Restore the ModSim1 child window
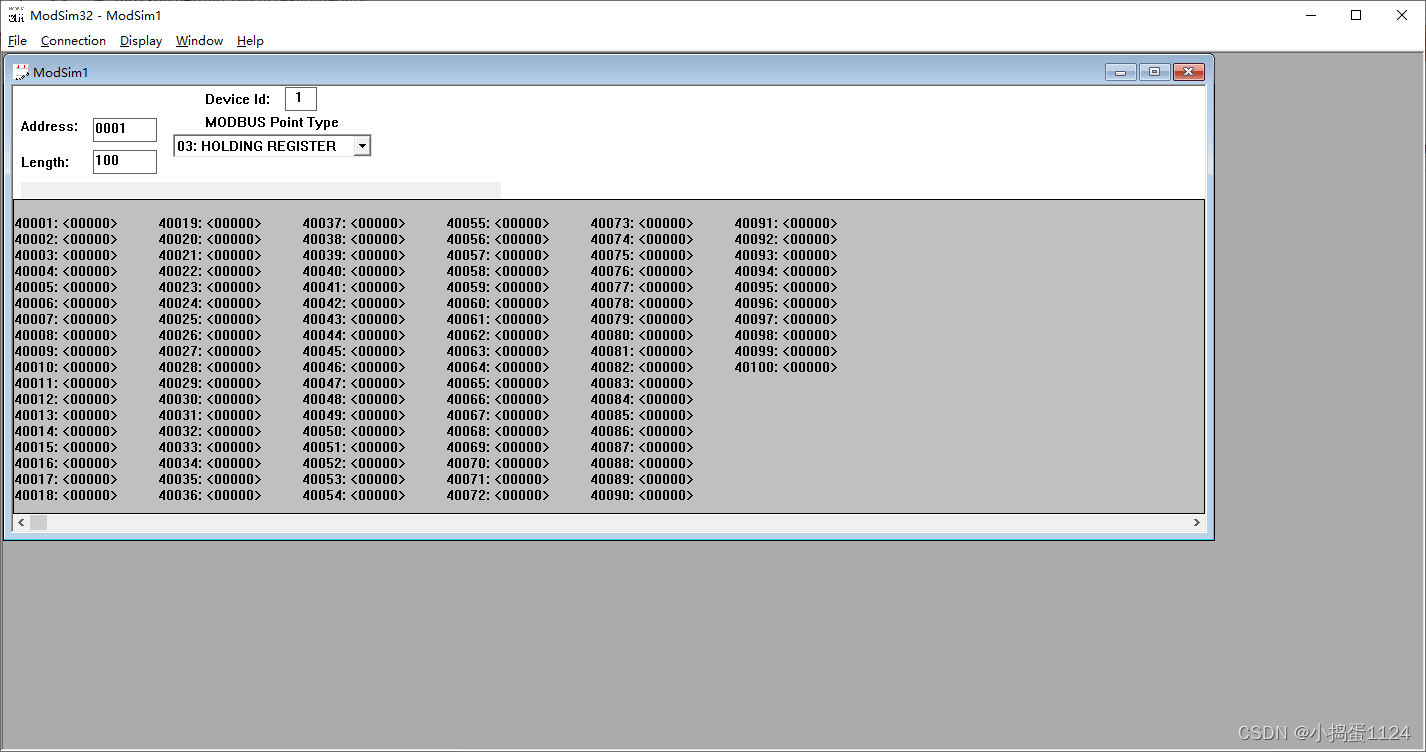The height and width of the screenshot is (752, 1426). [x=1154, y=71]
